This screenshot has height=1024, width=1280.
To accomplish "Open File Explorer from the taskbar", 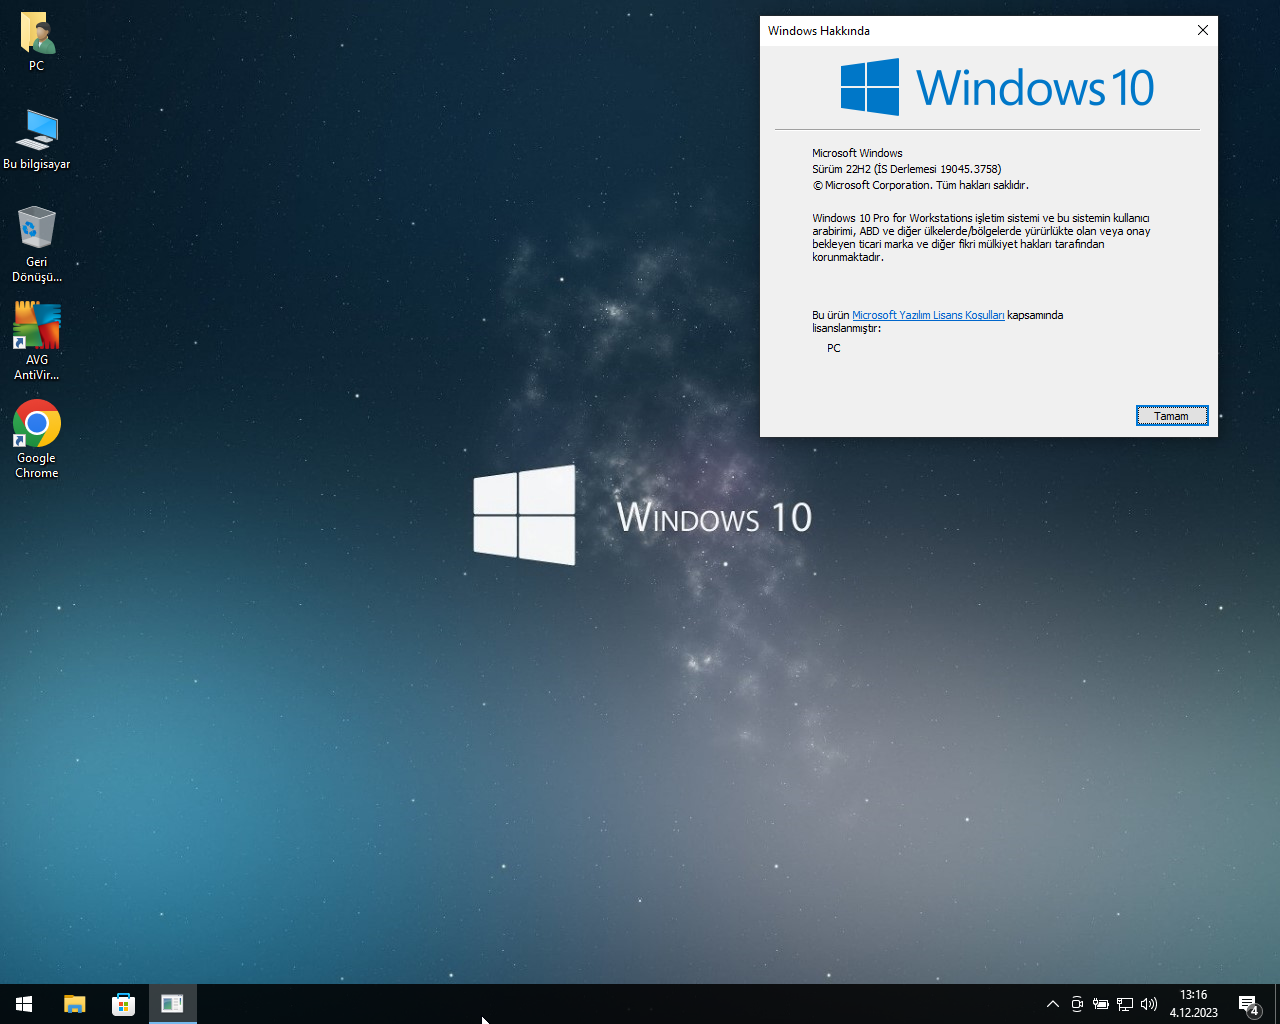I will point(75,1004).
